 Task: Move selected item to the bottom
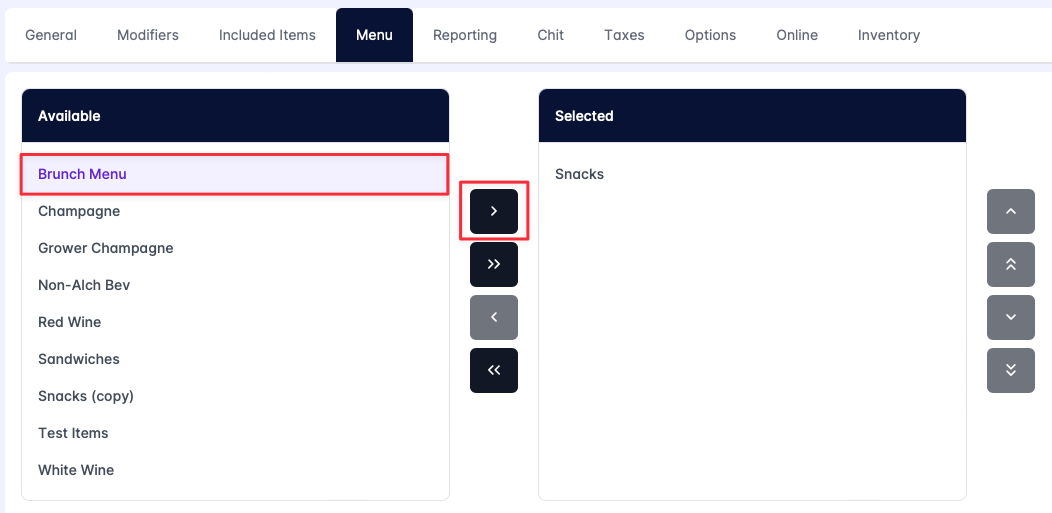coord(1010,371)
